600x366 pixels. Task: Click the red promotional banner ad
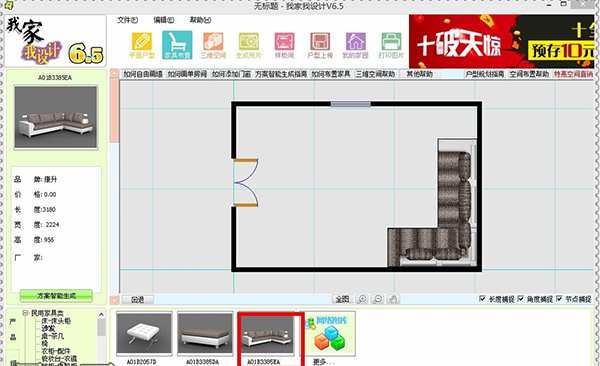pyautogui.click(x=501, y=41)
